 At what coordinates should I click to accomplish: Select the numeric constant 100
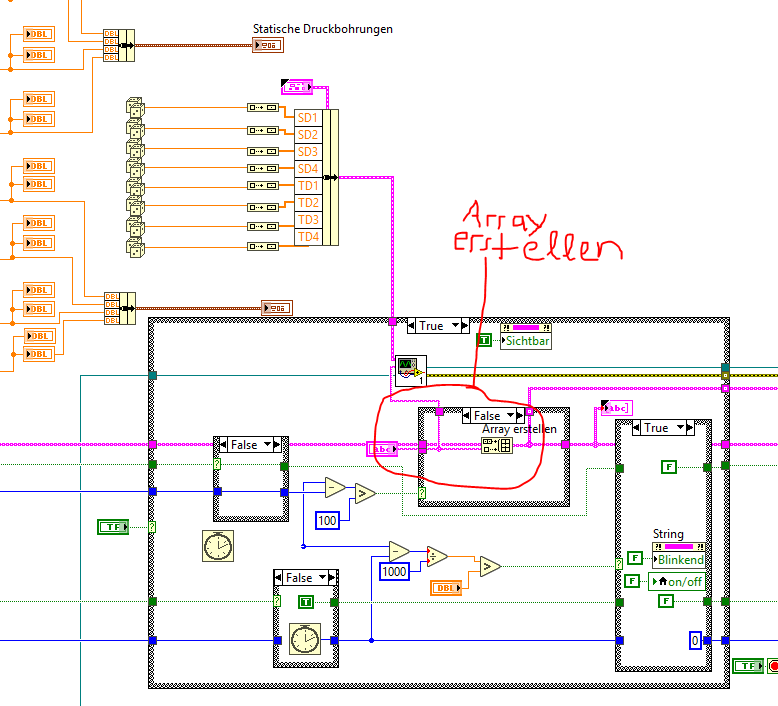[x=327, y=520]
